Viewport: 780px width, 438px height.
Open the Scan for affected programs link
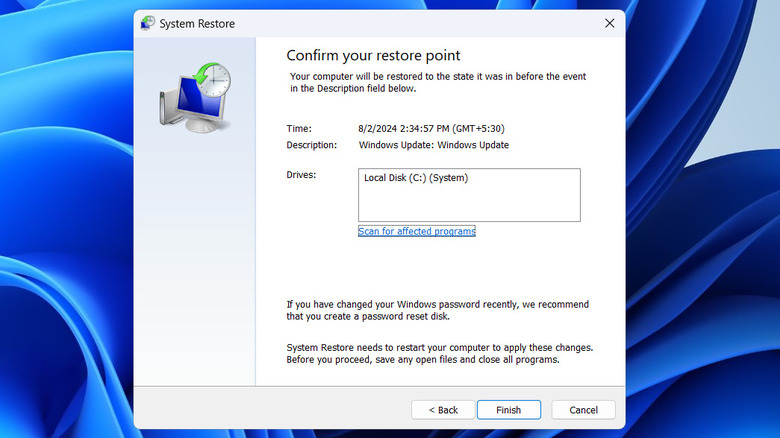coord(417,231)
